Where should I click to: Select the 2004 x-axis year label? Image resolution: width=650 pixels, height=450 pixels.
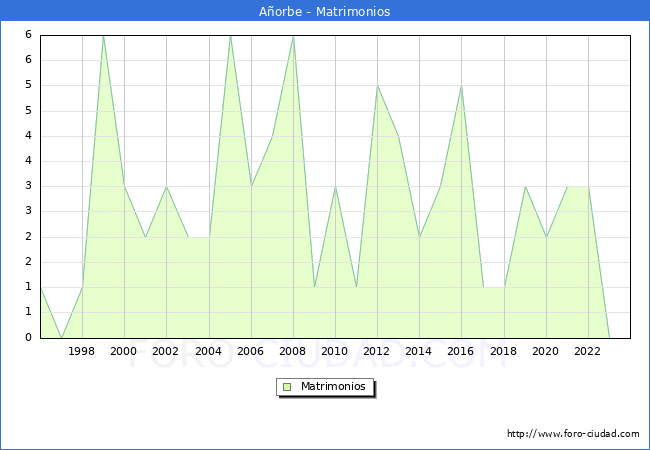[x=208, y=351]
